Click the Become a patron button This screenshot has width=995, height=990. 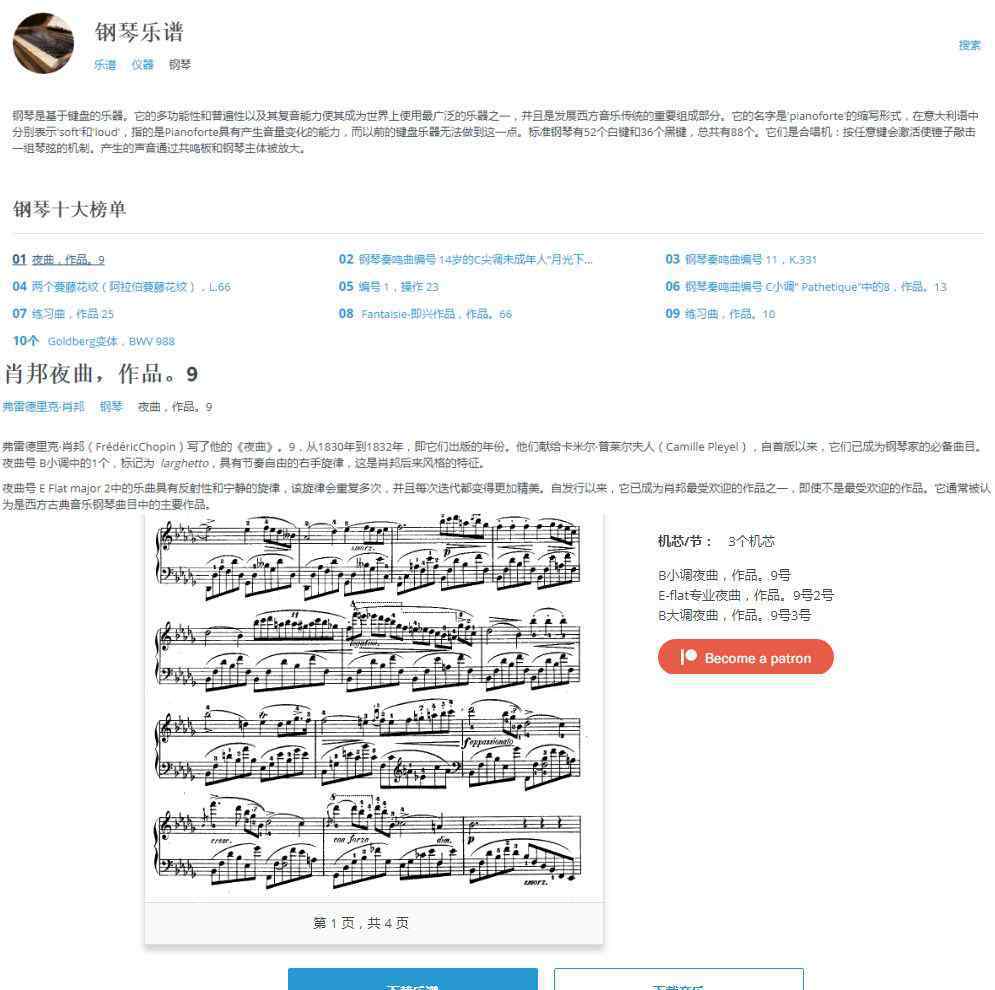[746, 657]
